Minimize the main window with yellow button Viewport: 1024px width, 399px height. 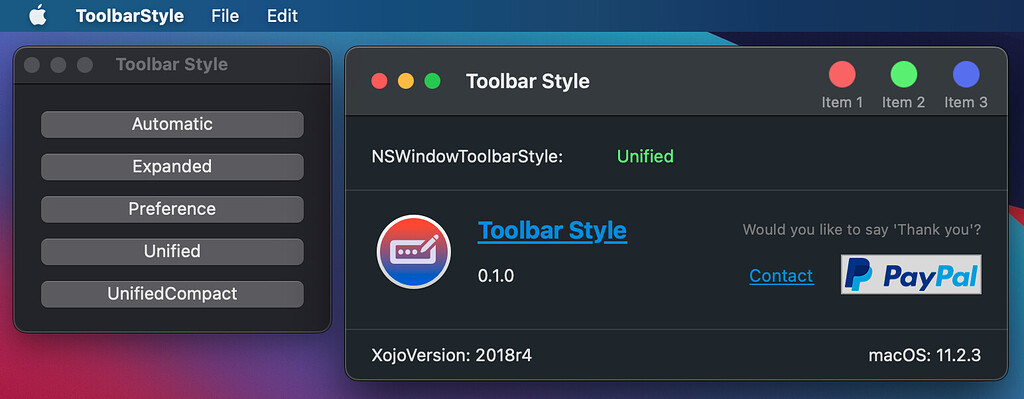click(406, 81)
